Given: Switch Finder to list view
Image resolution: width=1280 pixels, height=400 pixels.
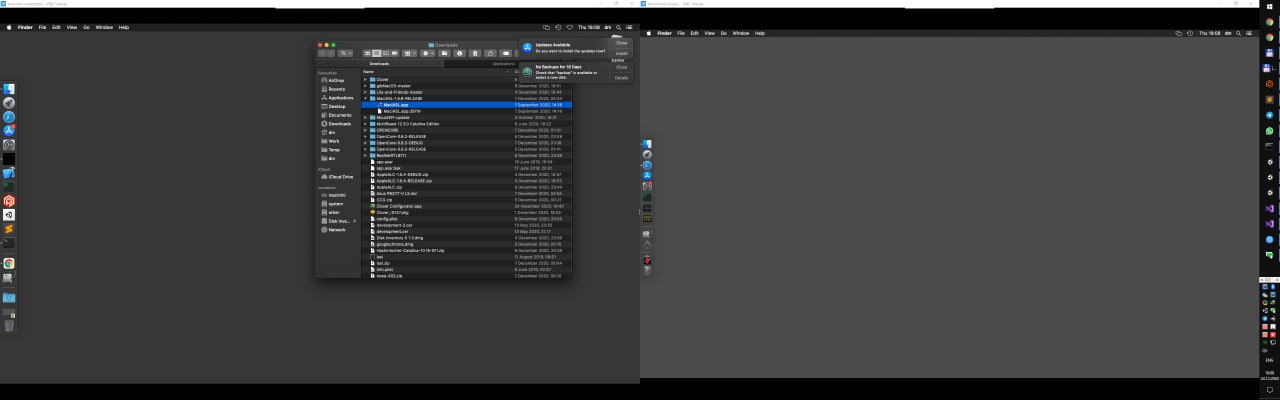Looking at the screenshot, I should click(x=377, y=53).
